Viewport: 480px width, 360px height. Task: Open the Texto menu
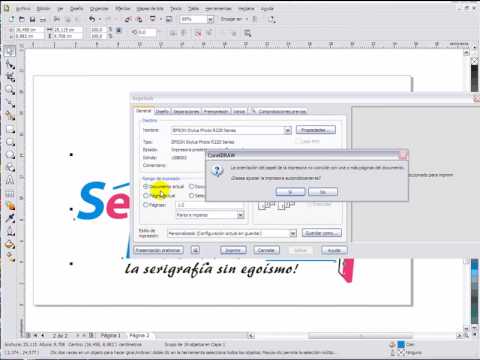tap(176, 8)
